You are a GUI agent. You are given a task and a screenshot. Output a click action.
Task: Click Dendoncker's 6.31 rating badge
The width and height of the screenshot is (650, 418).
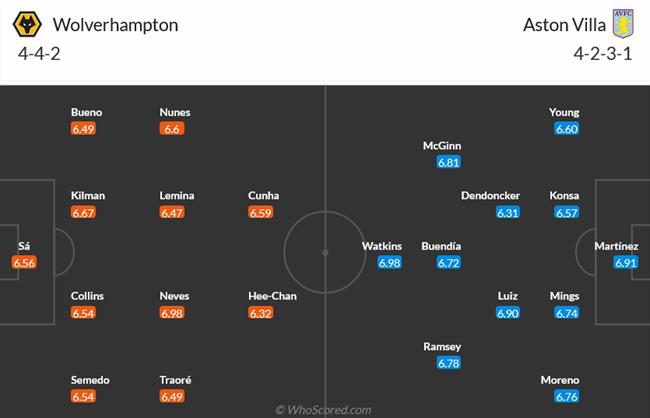508,213
